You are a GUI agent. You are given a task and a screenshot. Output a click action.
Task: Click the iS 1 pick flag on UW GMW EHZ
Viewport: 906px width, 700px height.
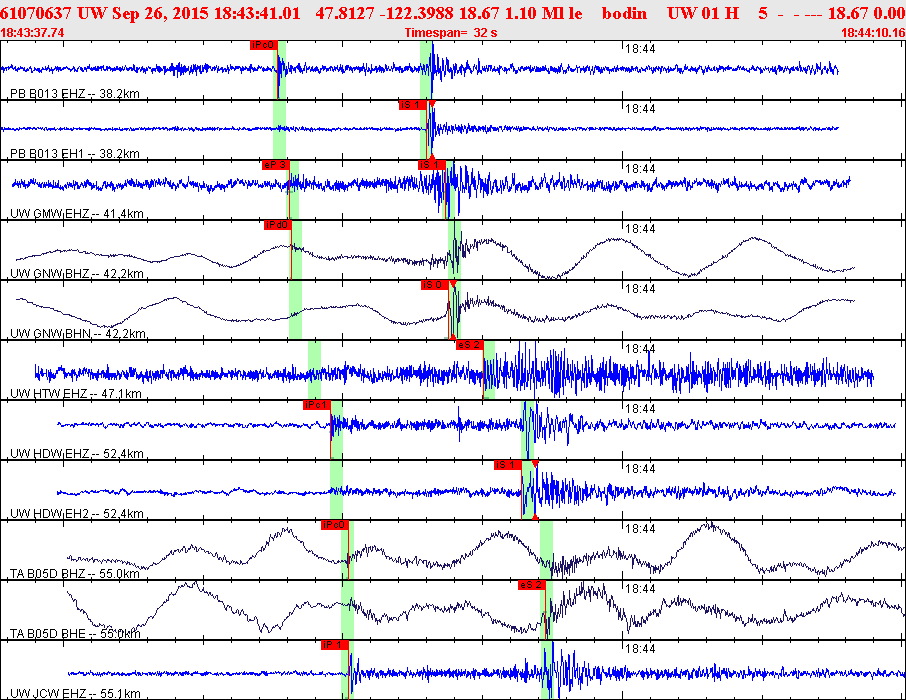(432, 165)
